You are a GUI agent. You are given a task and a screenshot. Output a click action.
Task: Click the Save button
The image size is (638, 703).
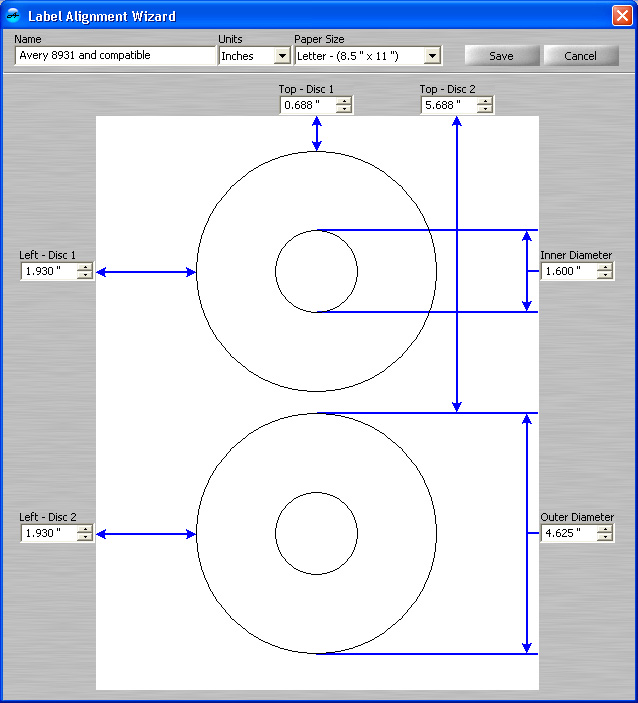pos(502,56)
